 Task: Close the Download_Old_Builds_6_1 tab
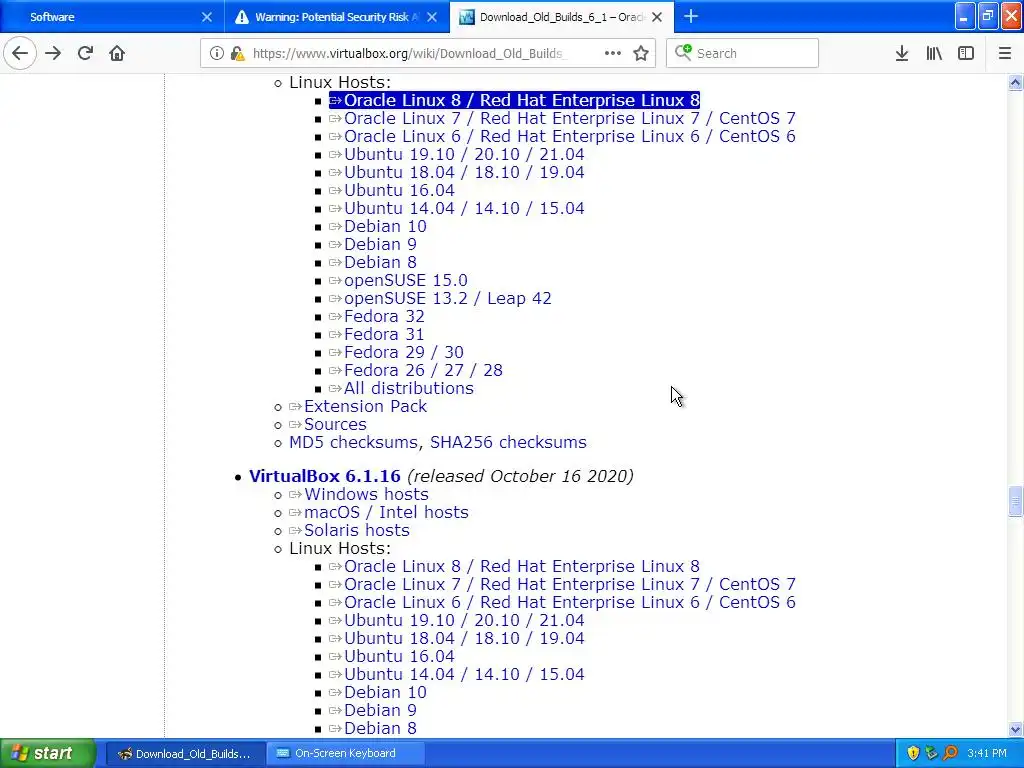[657, 17]
